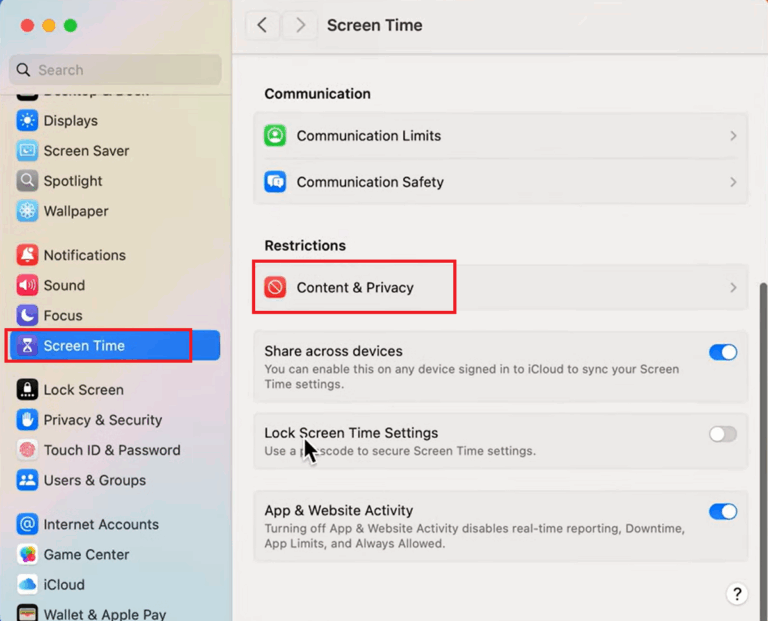Click the Communication Safety icon
This screenshot has width=768, height=621.
click(275, 182)
